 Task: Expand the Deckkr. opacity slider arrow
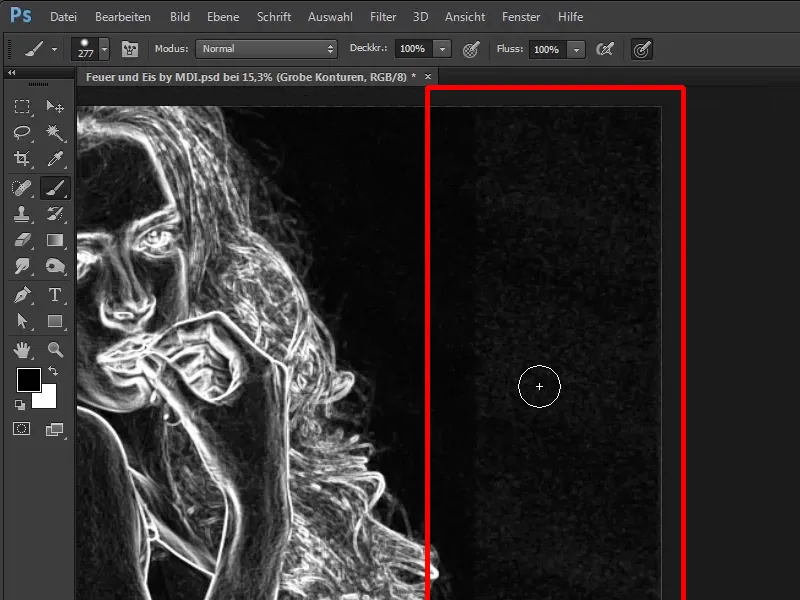(442, 49)
